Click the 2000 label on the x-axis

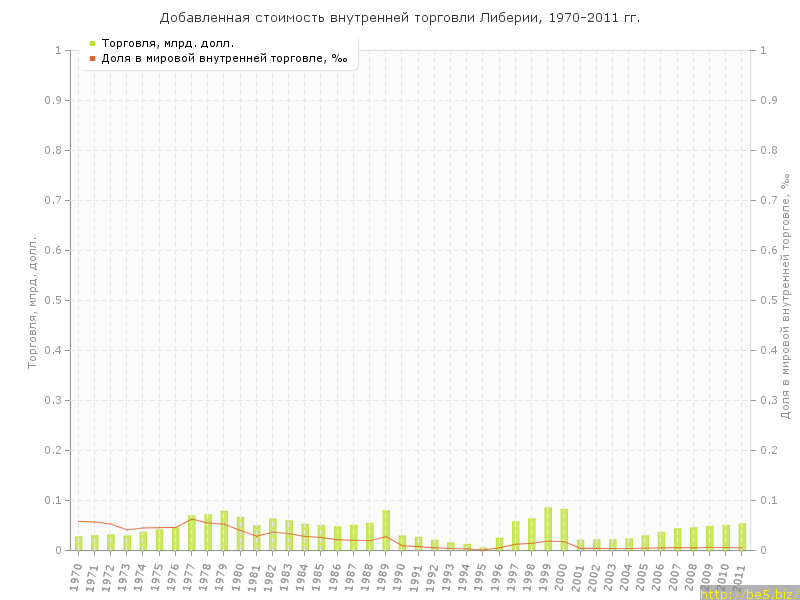click(x=562, y=575)
